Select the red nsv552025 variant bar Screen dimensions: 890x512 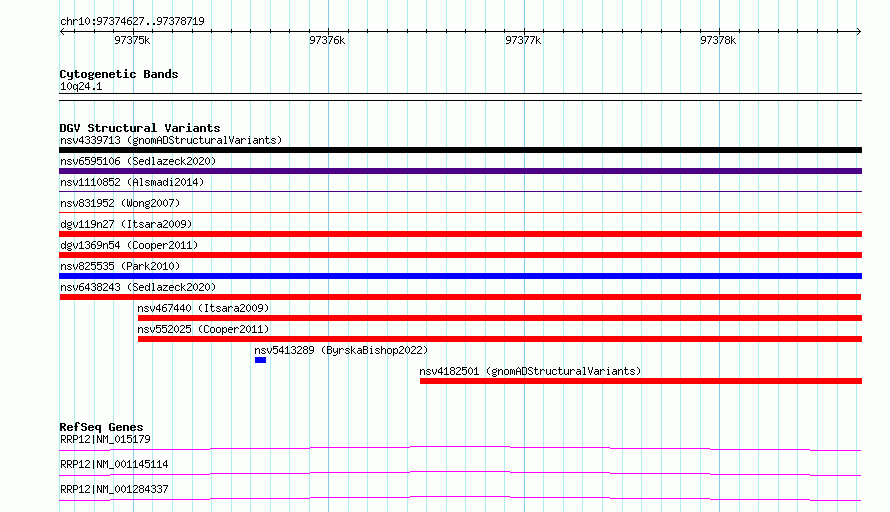pyautogui.click(x=499, y=339)
